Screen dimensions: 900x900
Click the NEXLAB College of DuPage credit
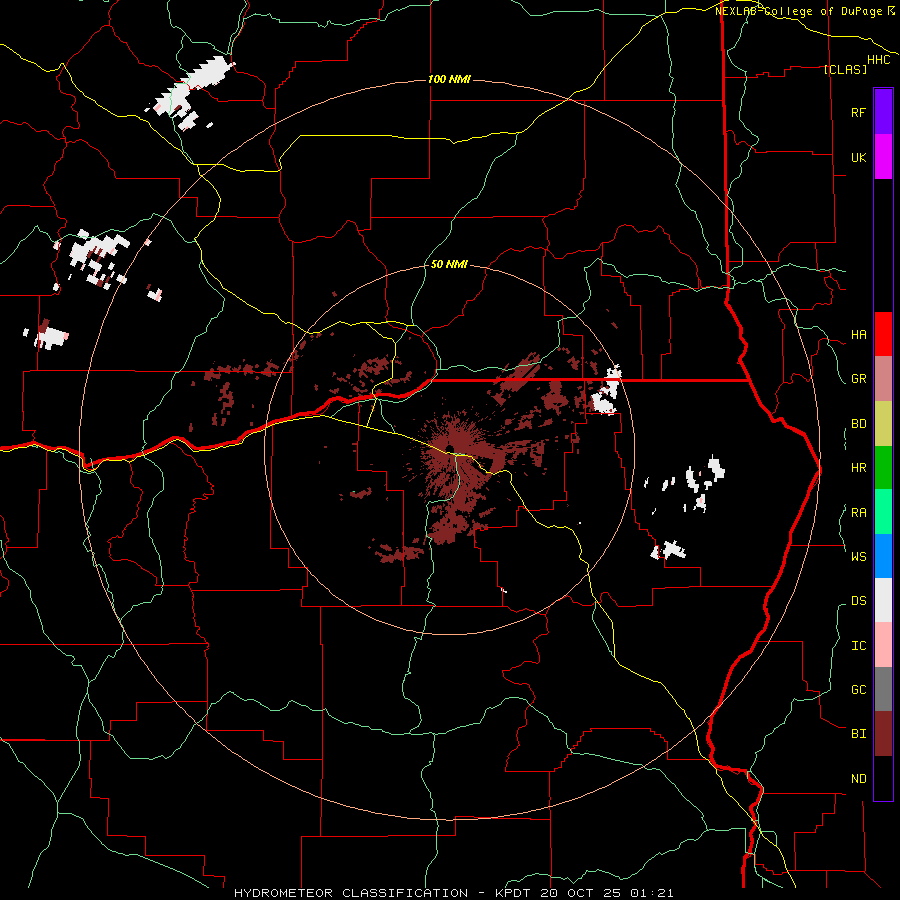click(x=804, y=11)
